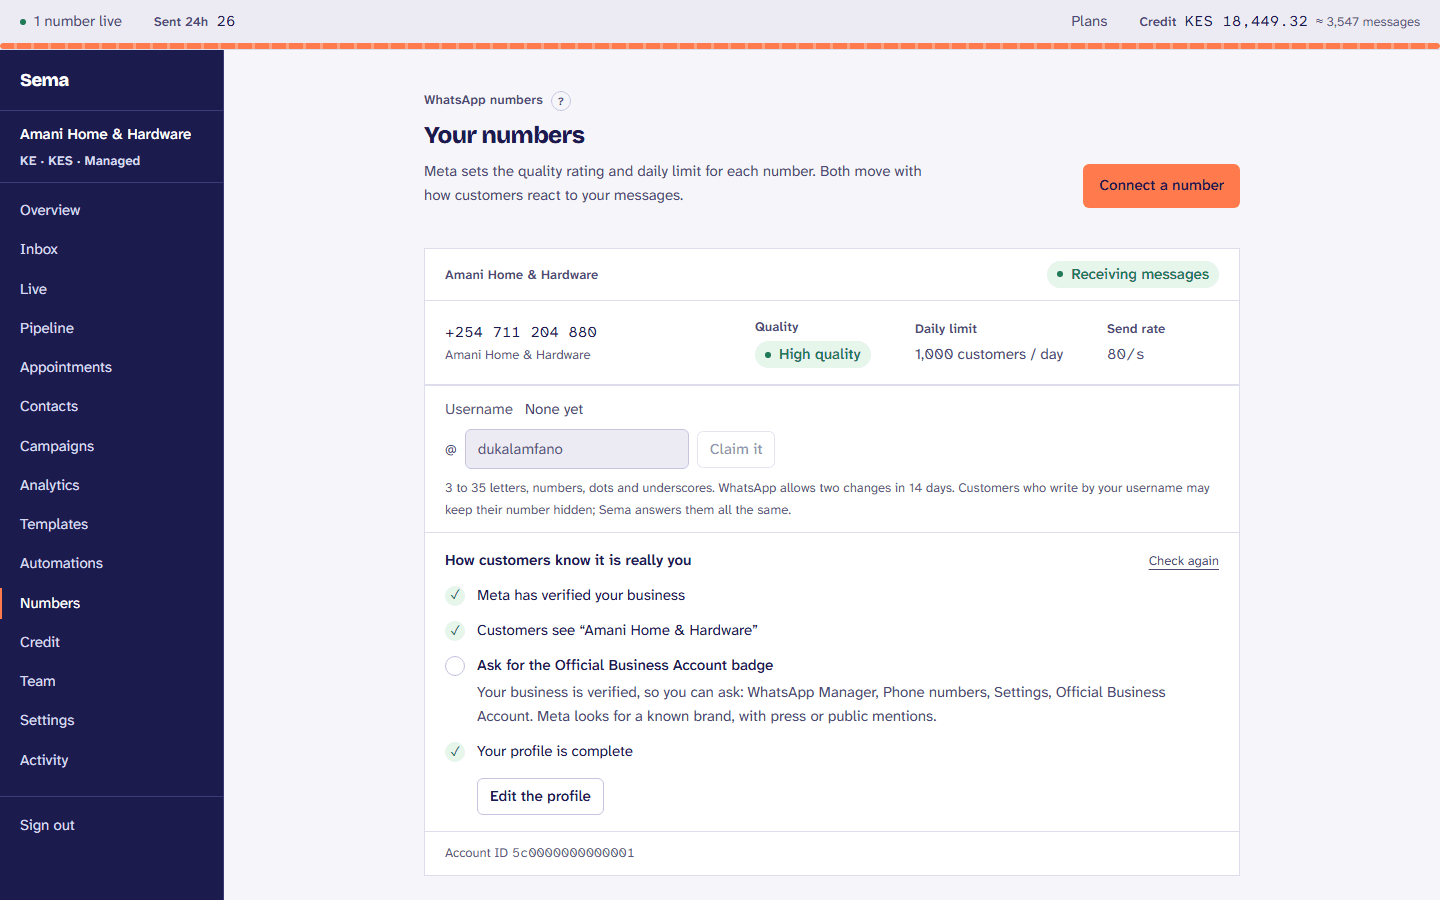Click the Account ID 5c0000000000001 text
This screenshot has height=900, width=1440.
[540, 853]
